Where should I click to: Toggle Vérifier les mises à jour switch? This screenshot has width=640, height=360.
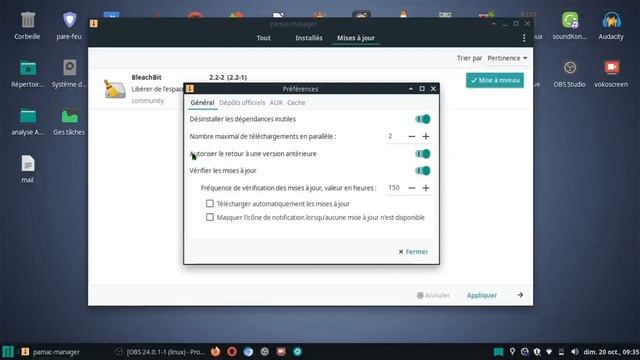422,171
